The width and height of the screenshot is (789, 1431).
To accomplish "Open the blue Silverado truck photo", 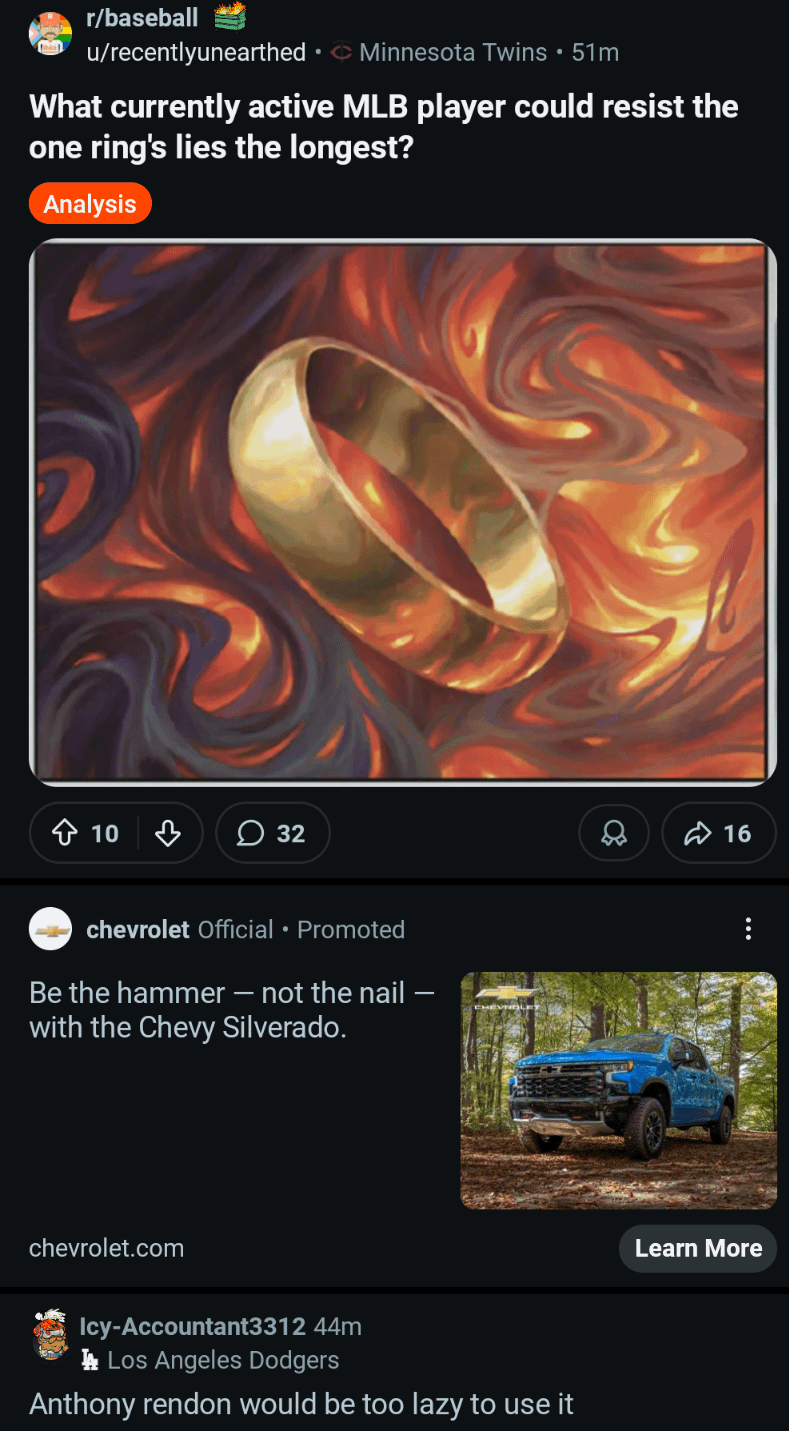I will click(618, 1090).
